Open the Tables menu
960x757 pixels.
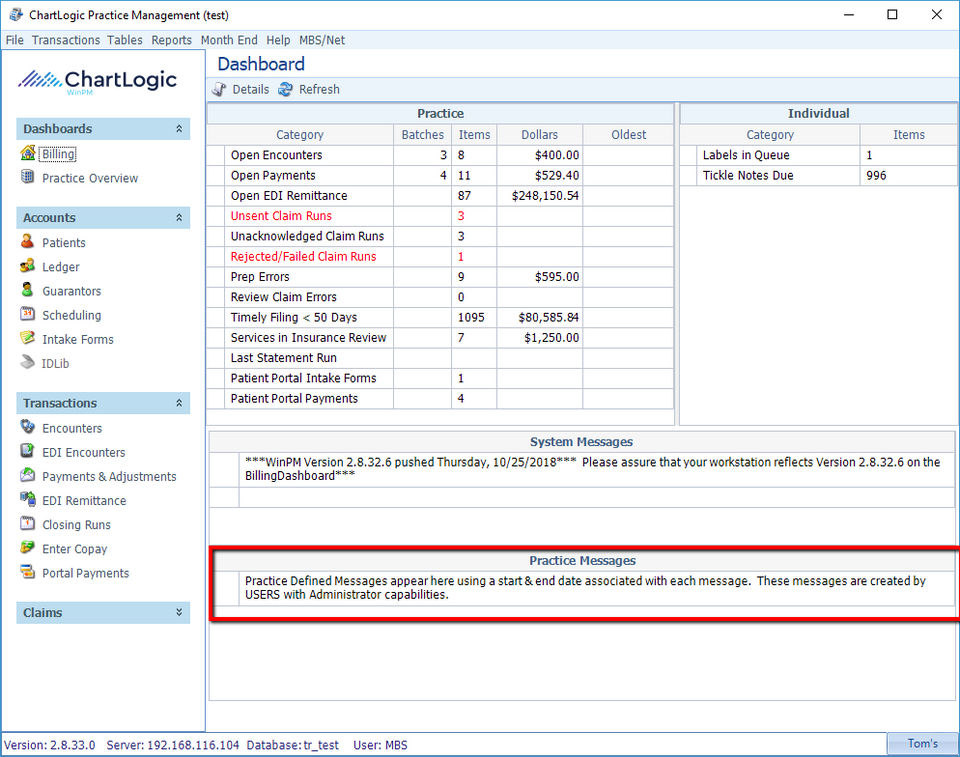pos(125,40)
